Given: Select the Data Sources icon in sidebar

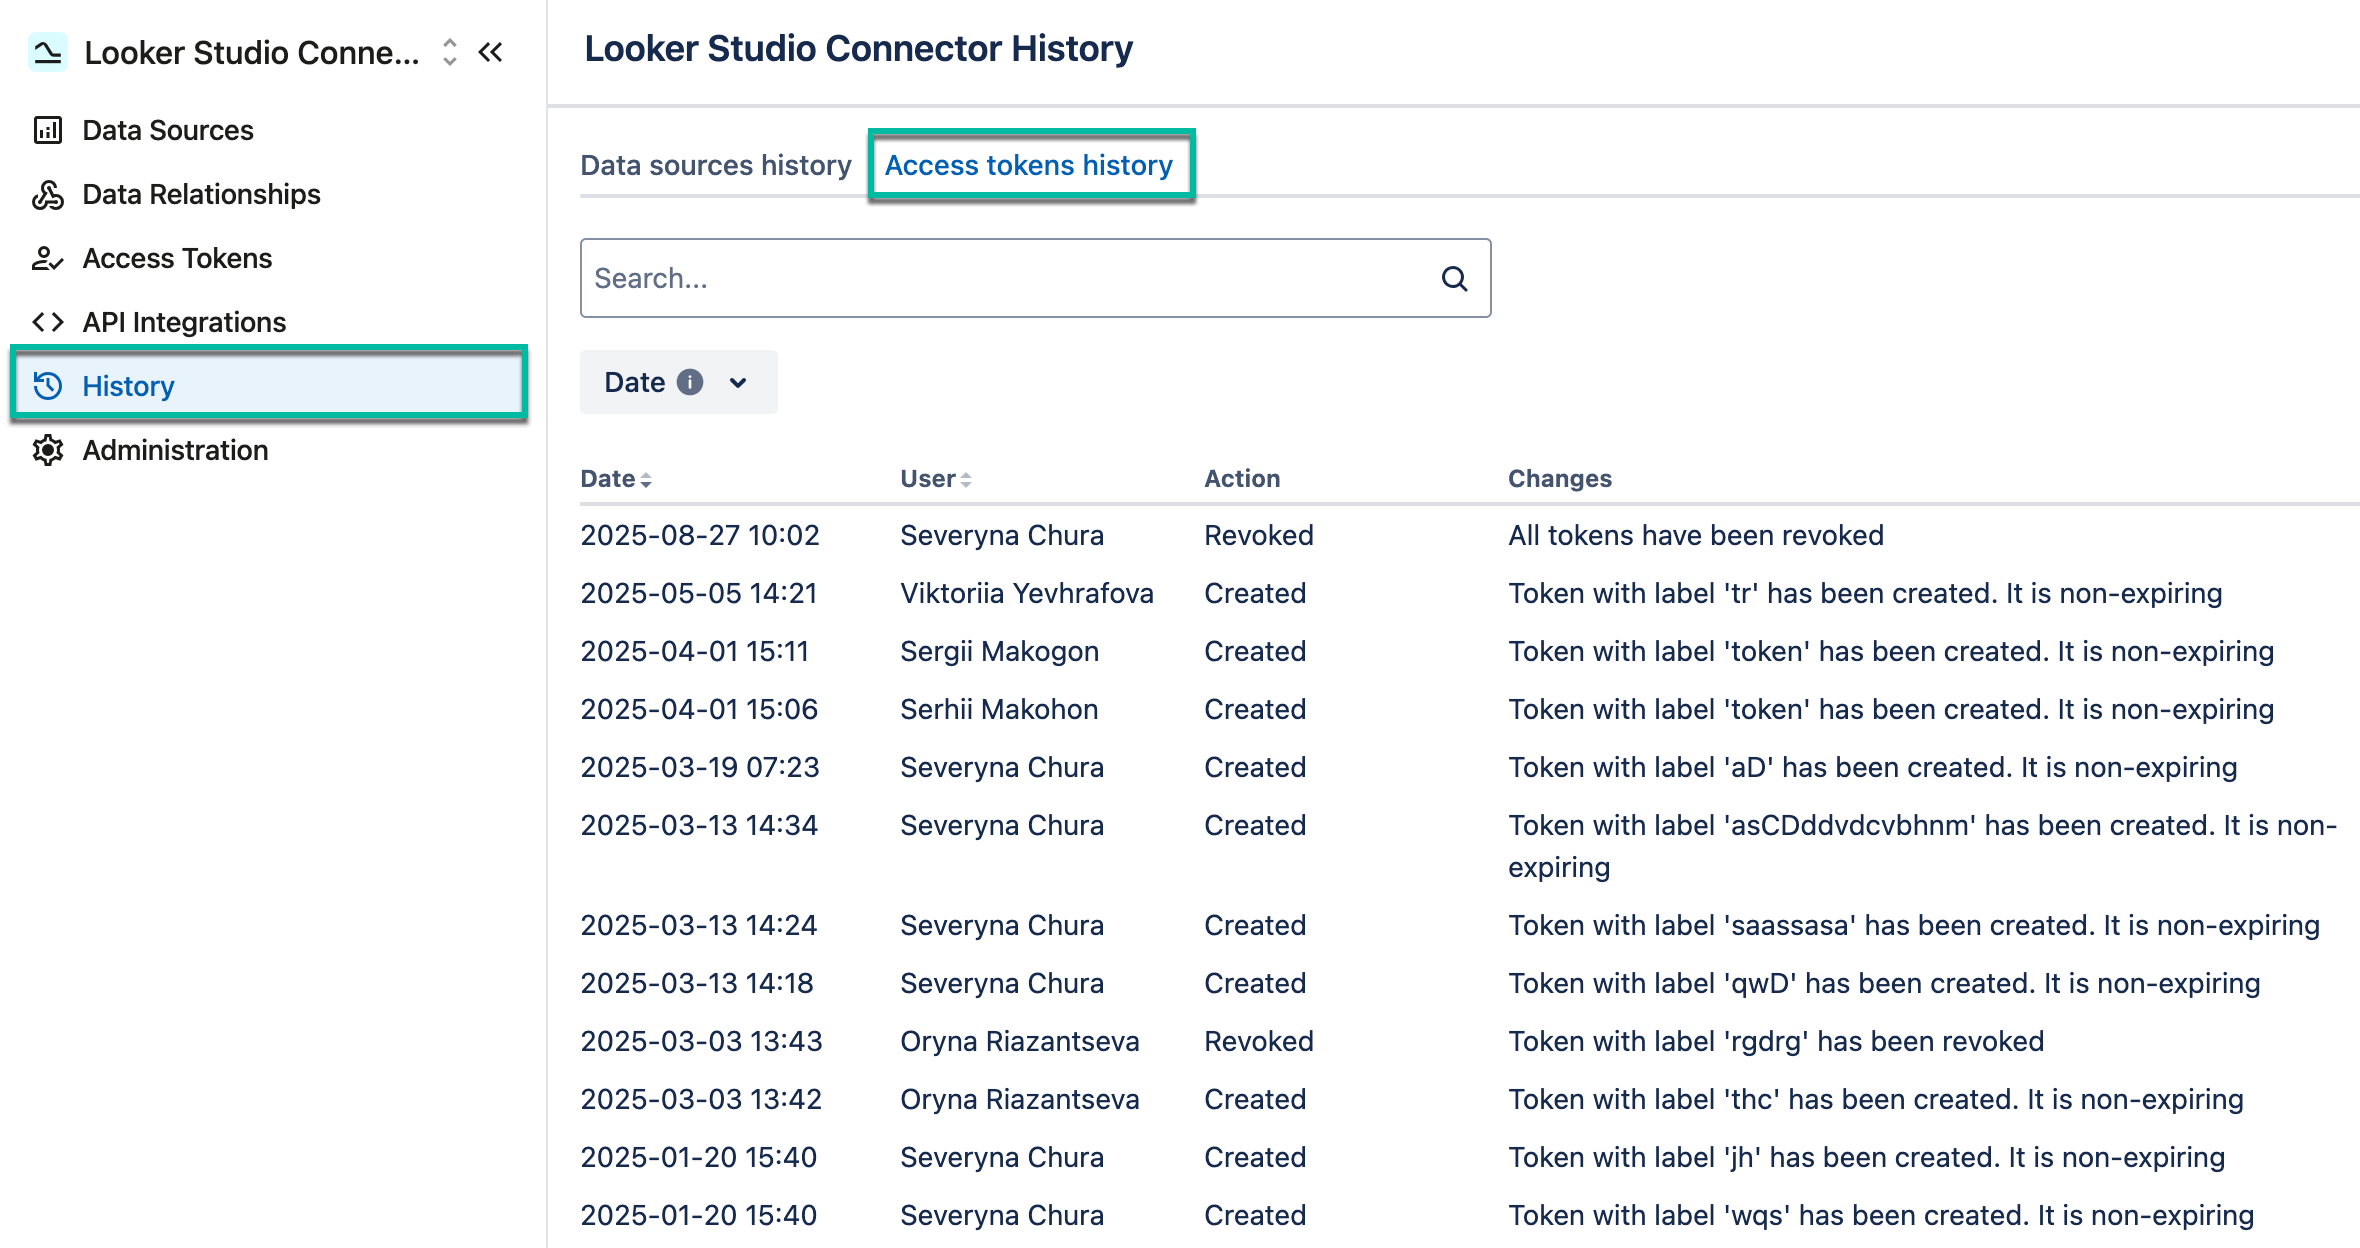Looking at the screenshot, I should coord(47,130).
